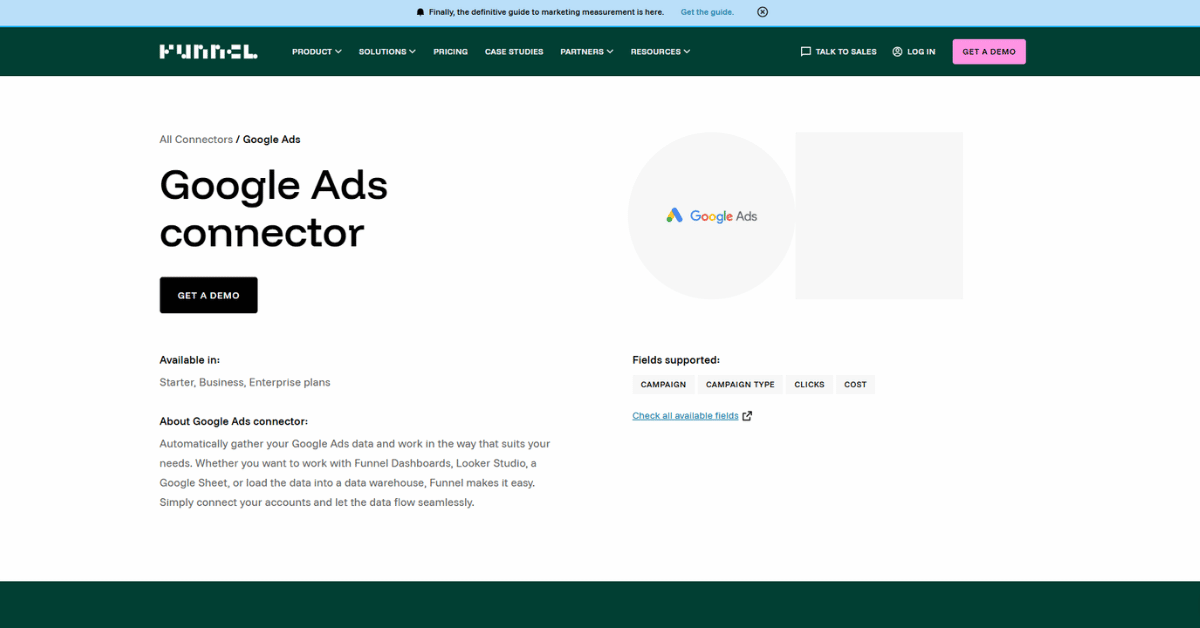The image size is (1200, 628).
Task: Click the external link icon after available fields
Action: click(747, 416)
